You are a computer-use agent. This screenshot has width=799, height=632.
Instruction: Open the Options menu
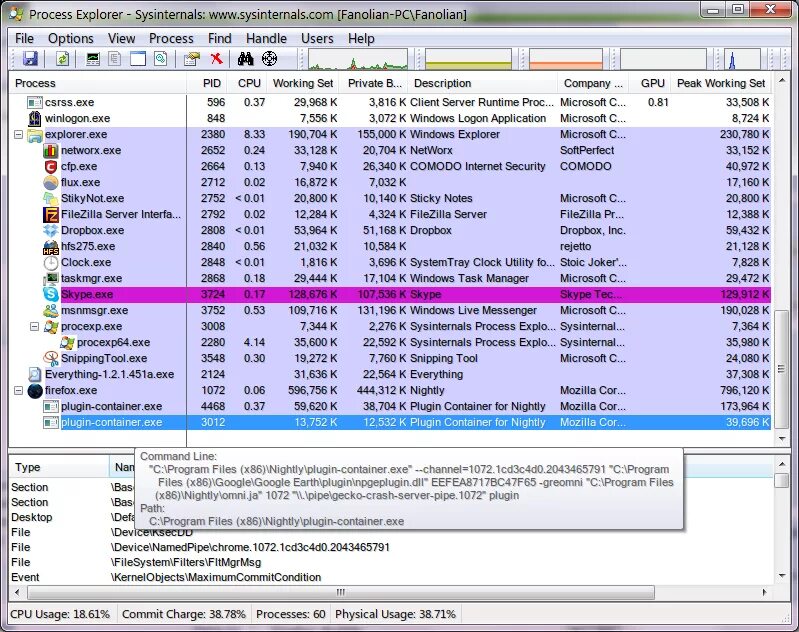pos(71,38)
